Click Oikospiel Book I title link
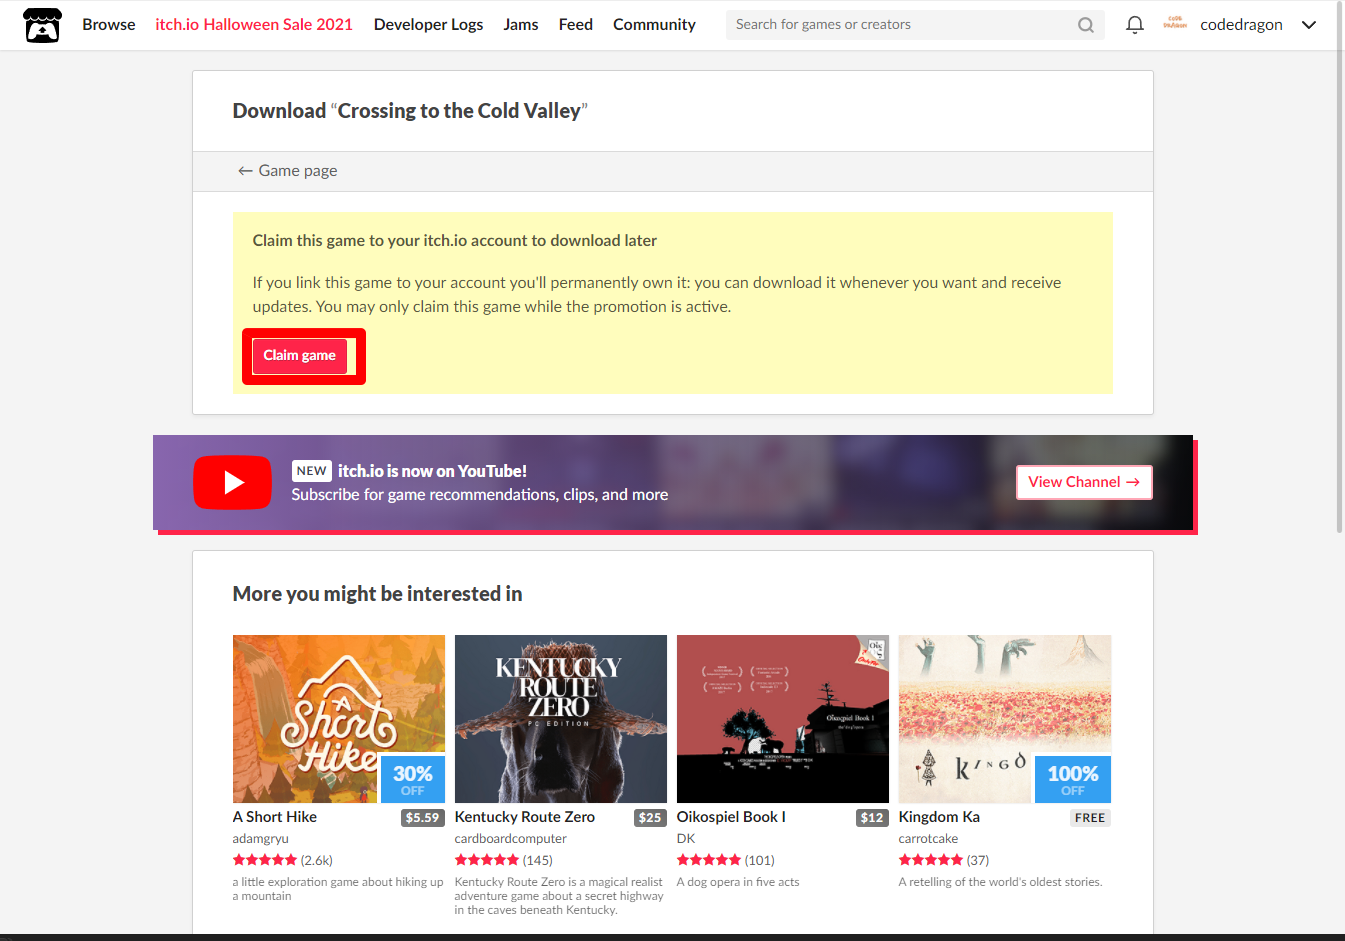Viewport: 1345px width, 941px height. point(731,817)
